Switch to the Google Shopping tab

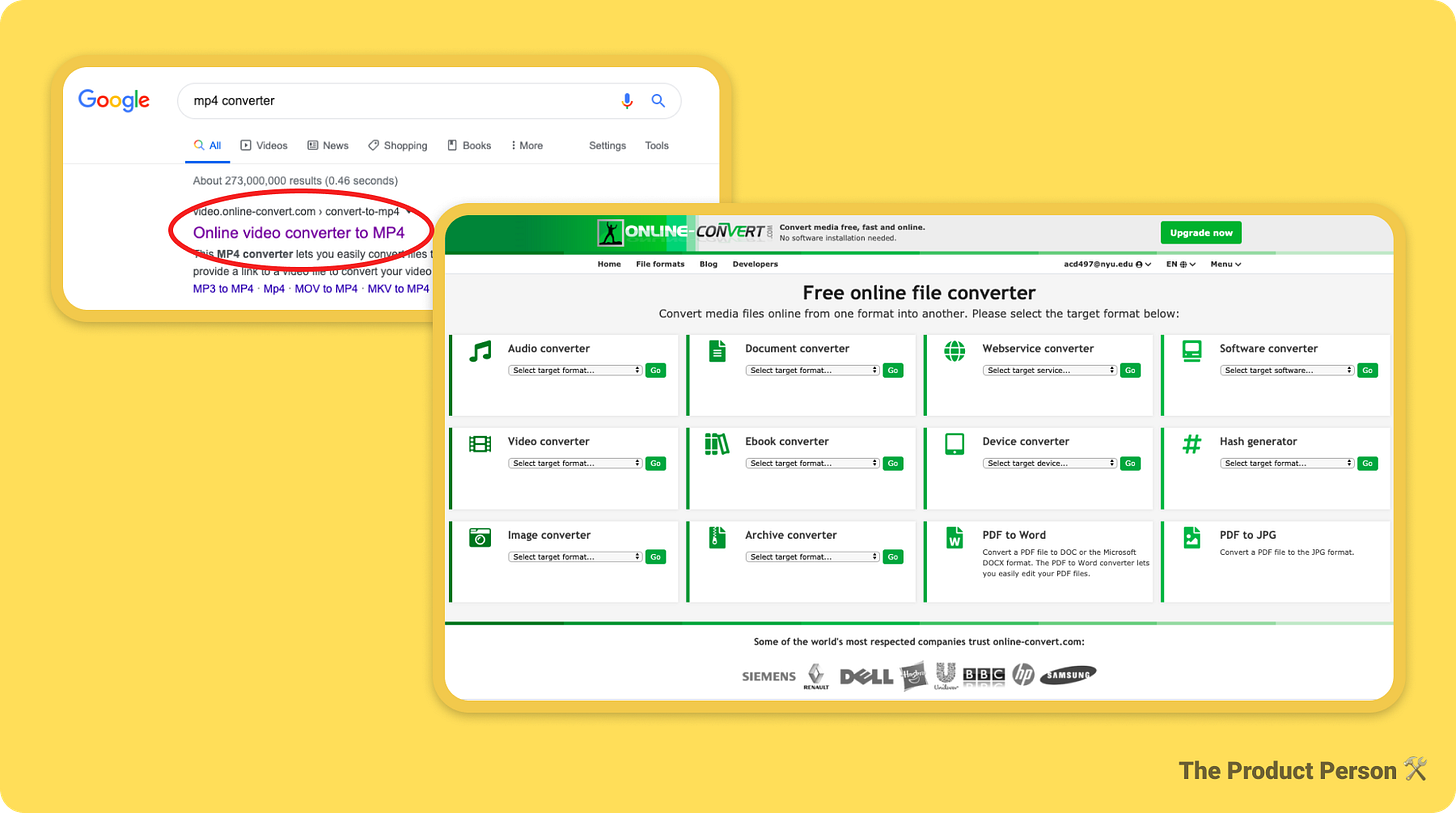397,146
